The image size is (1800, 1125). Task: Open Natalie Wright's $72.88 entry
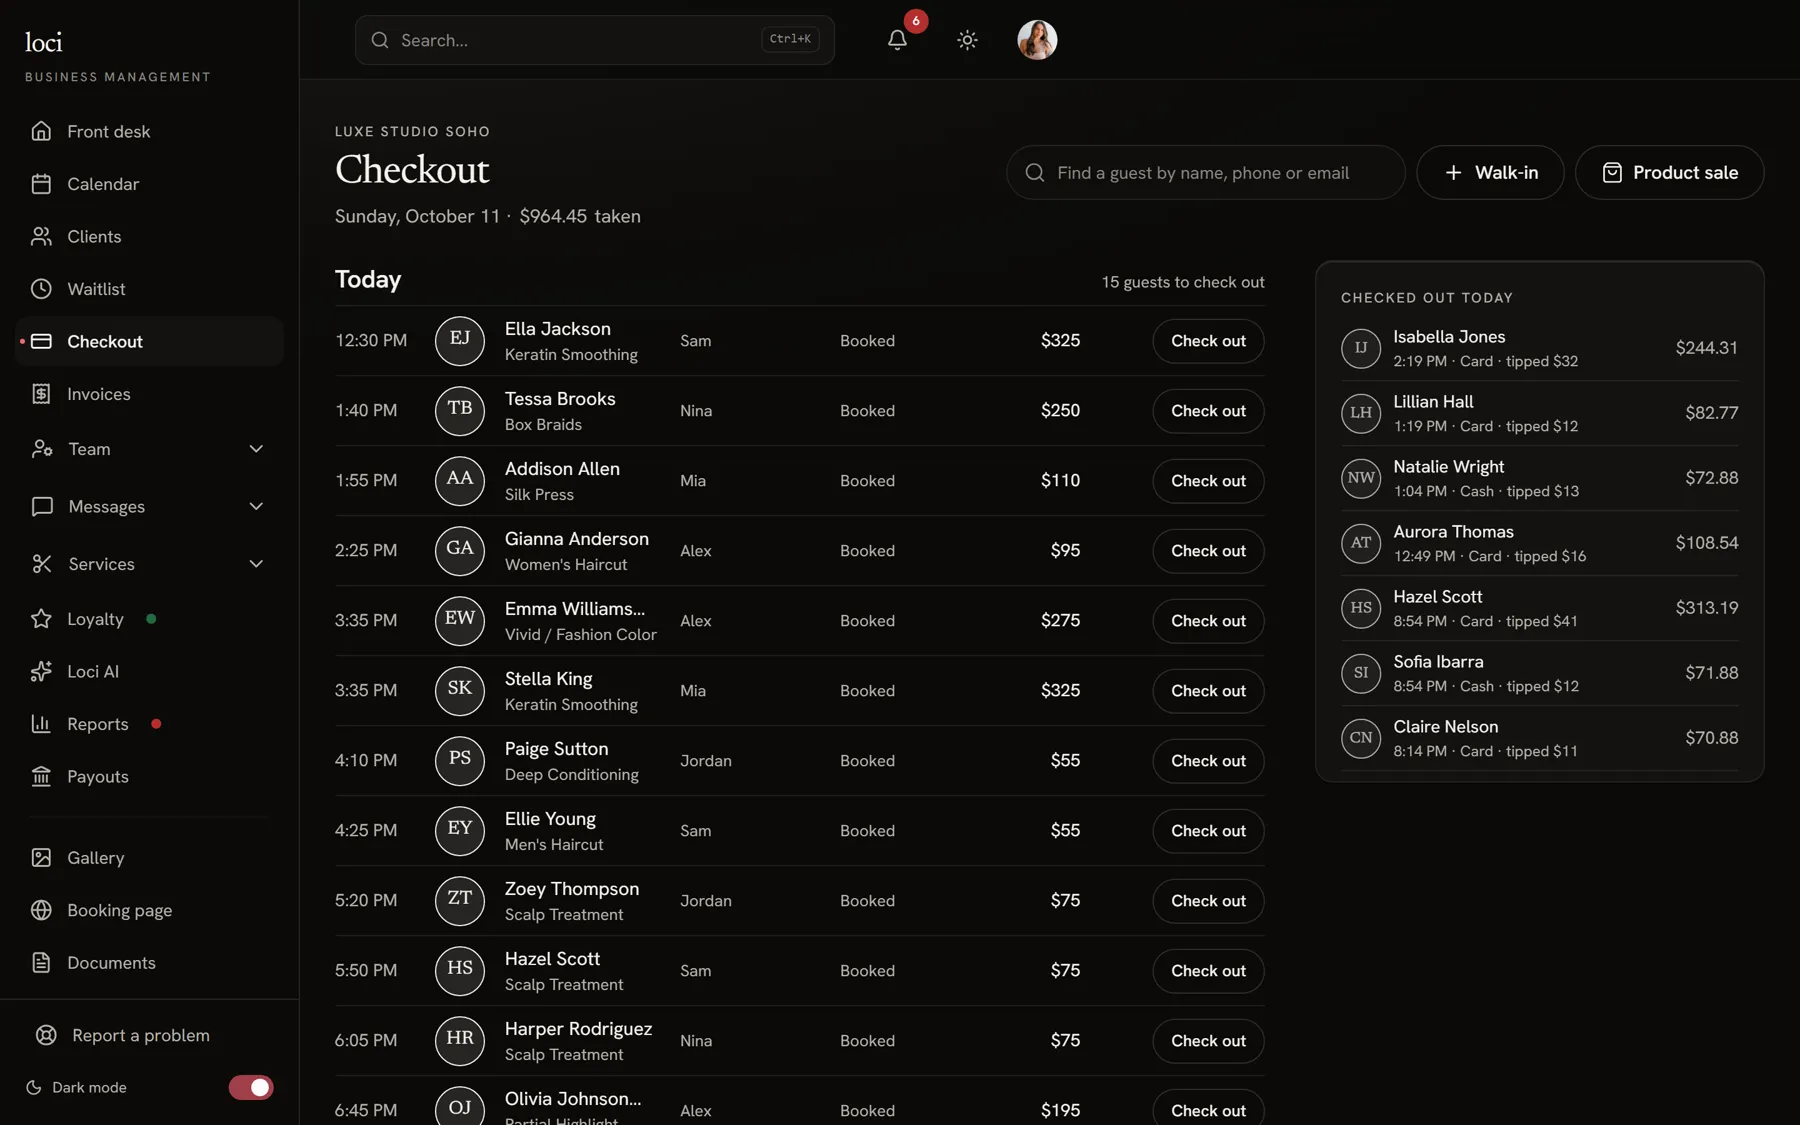(1539, 478)
